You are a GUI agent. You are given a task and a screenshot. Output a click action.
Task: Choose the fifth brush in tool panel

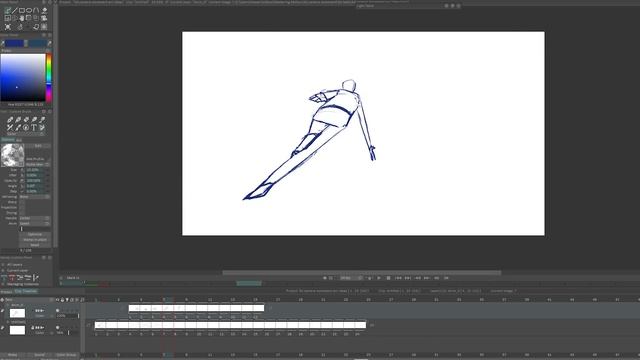pyautogui.click(x=42, y=119)
